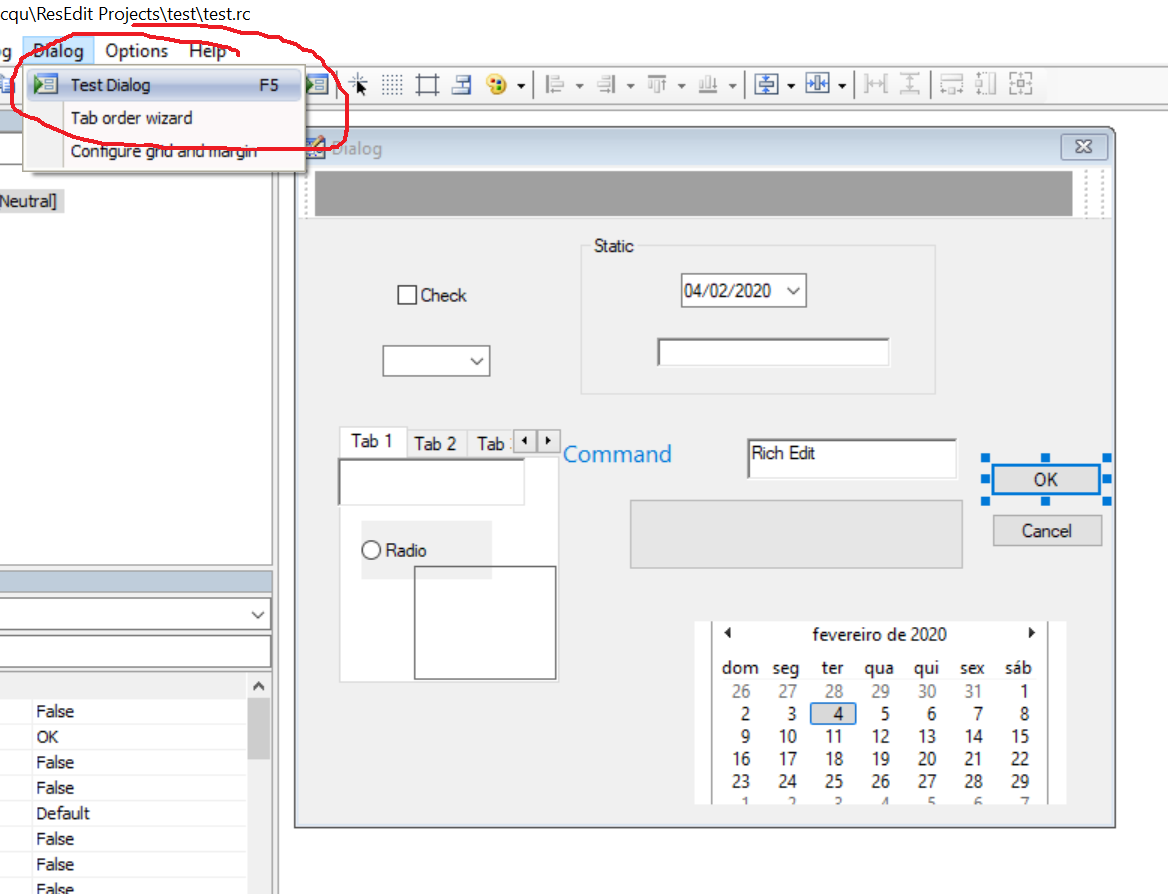
Task: Select Tab order wizard menu entry
Action: point(131,118)
